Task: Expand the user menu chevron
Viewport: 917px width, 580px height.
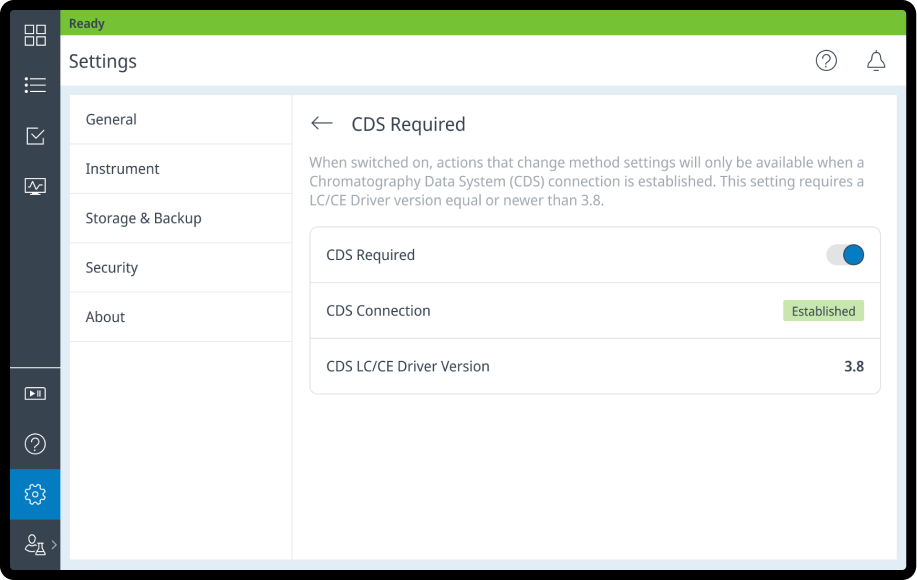Action: (x=54, y=545)
